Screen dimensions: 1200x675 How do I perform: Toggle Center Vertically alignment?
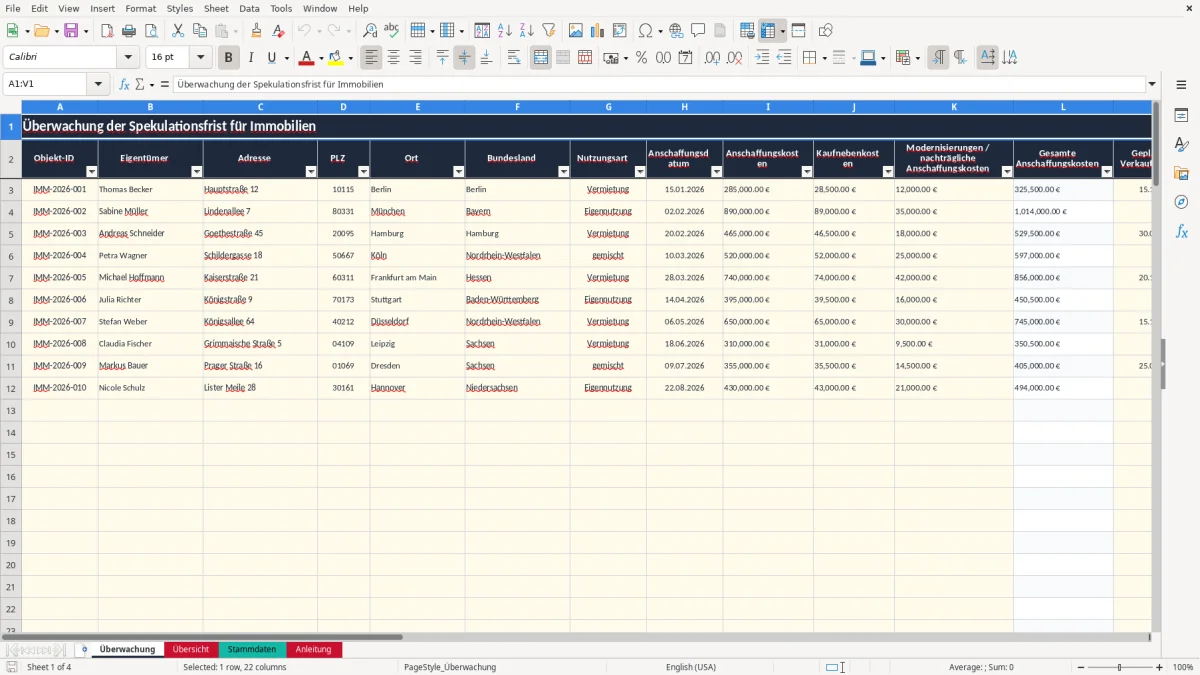465,58
